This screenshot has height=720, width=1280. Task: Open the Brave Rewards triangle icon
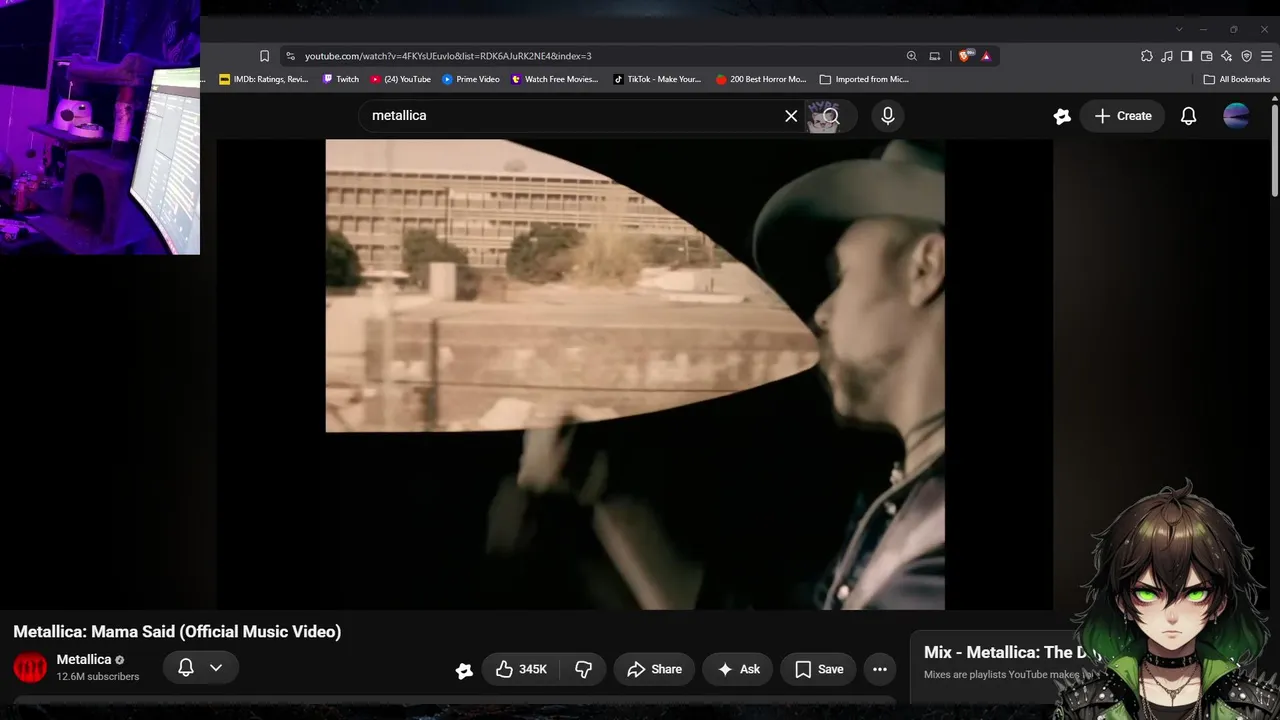986,56
